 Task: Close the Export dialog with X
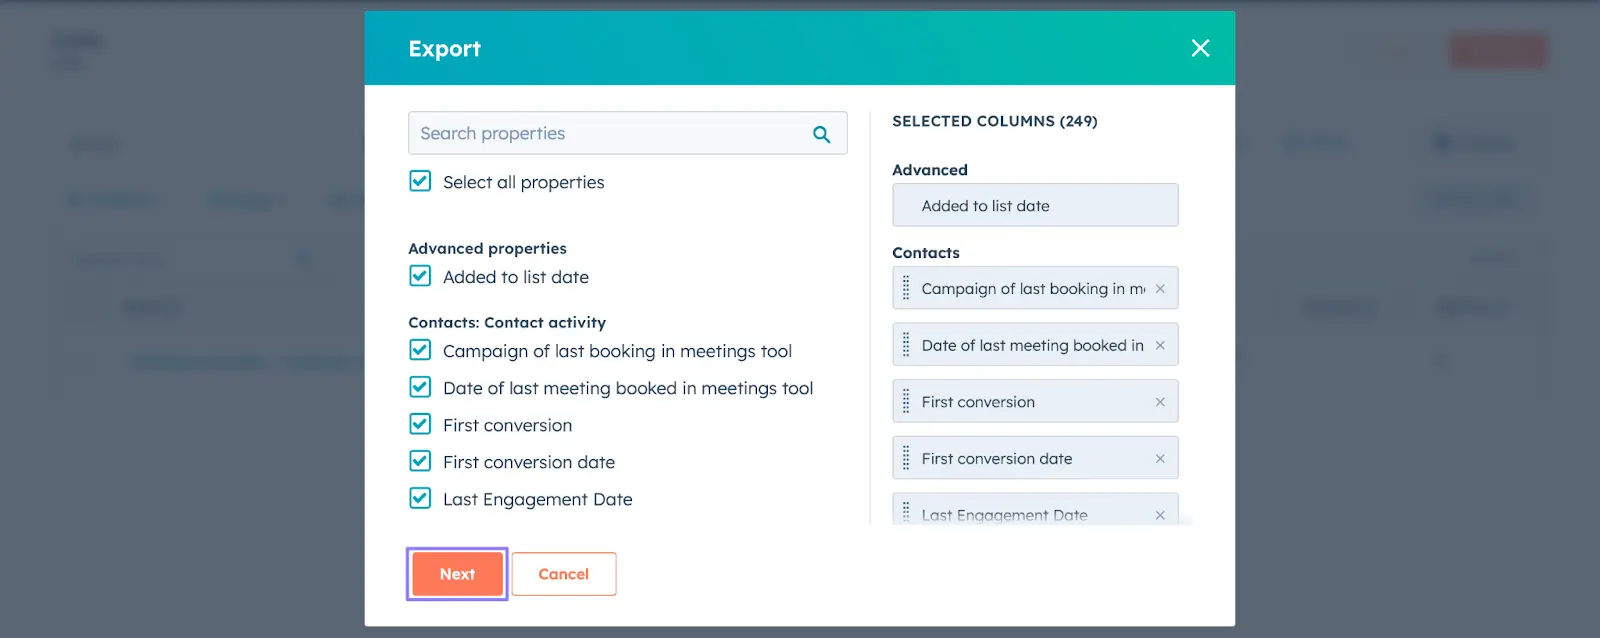[1200, 48]
